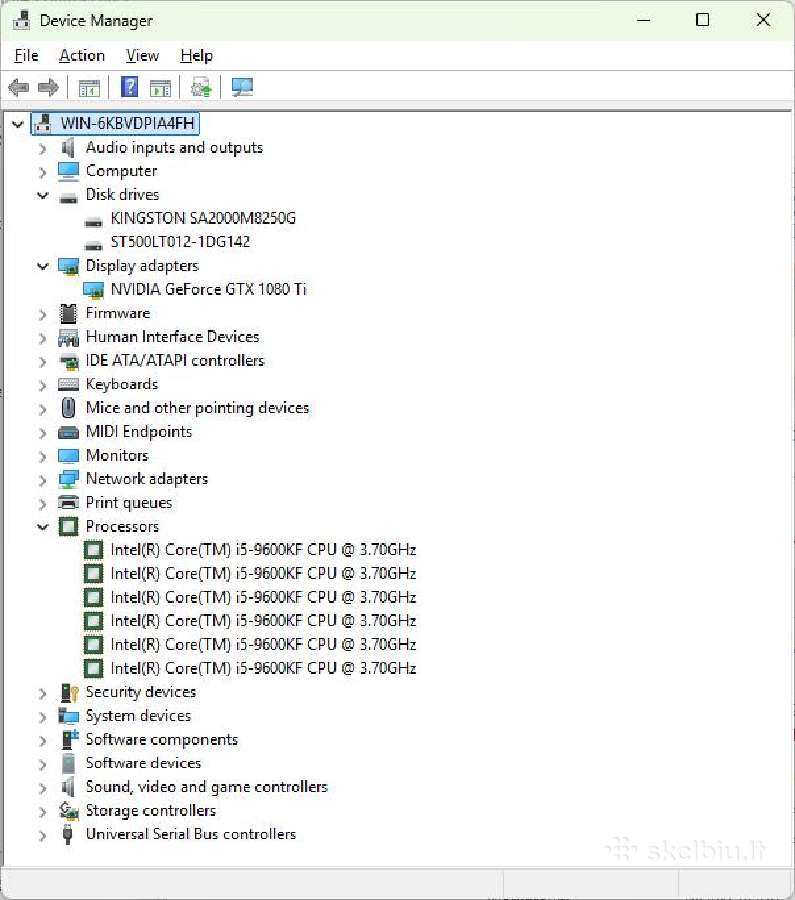Click the Show/Hide Action Pane toolbar icon
Screen dimensions: 795x900
(160, 88)
